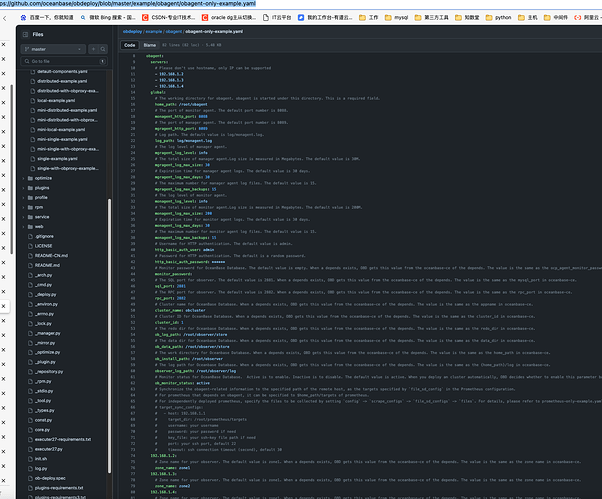
Task: Open init.sh in file tree
Action: coord(41,459)
